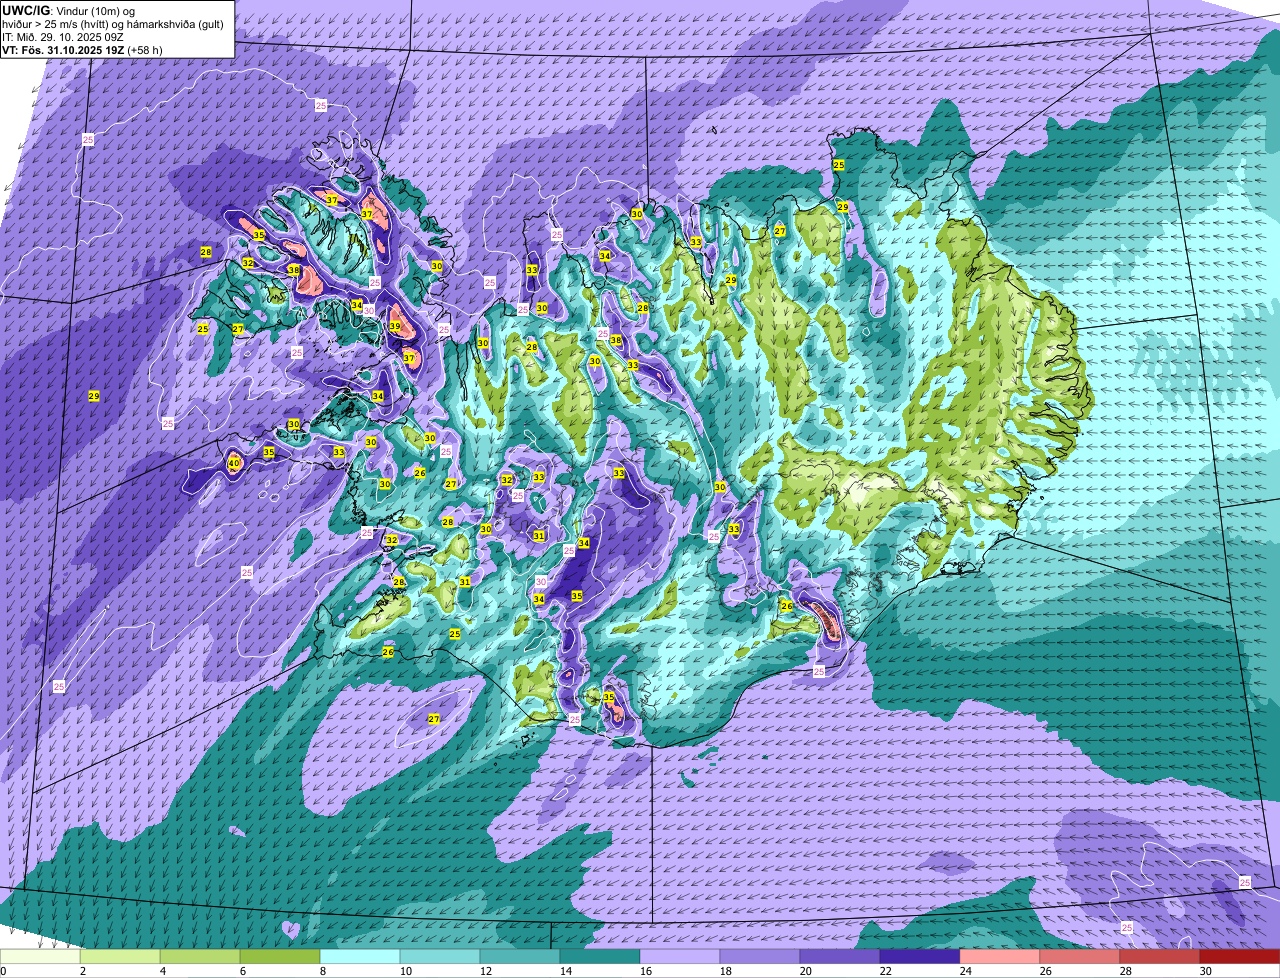Click the legend scale tick label "20"
1280x978 pixels.
(x=806, y=971)
